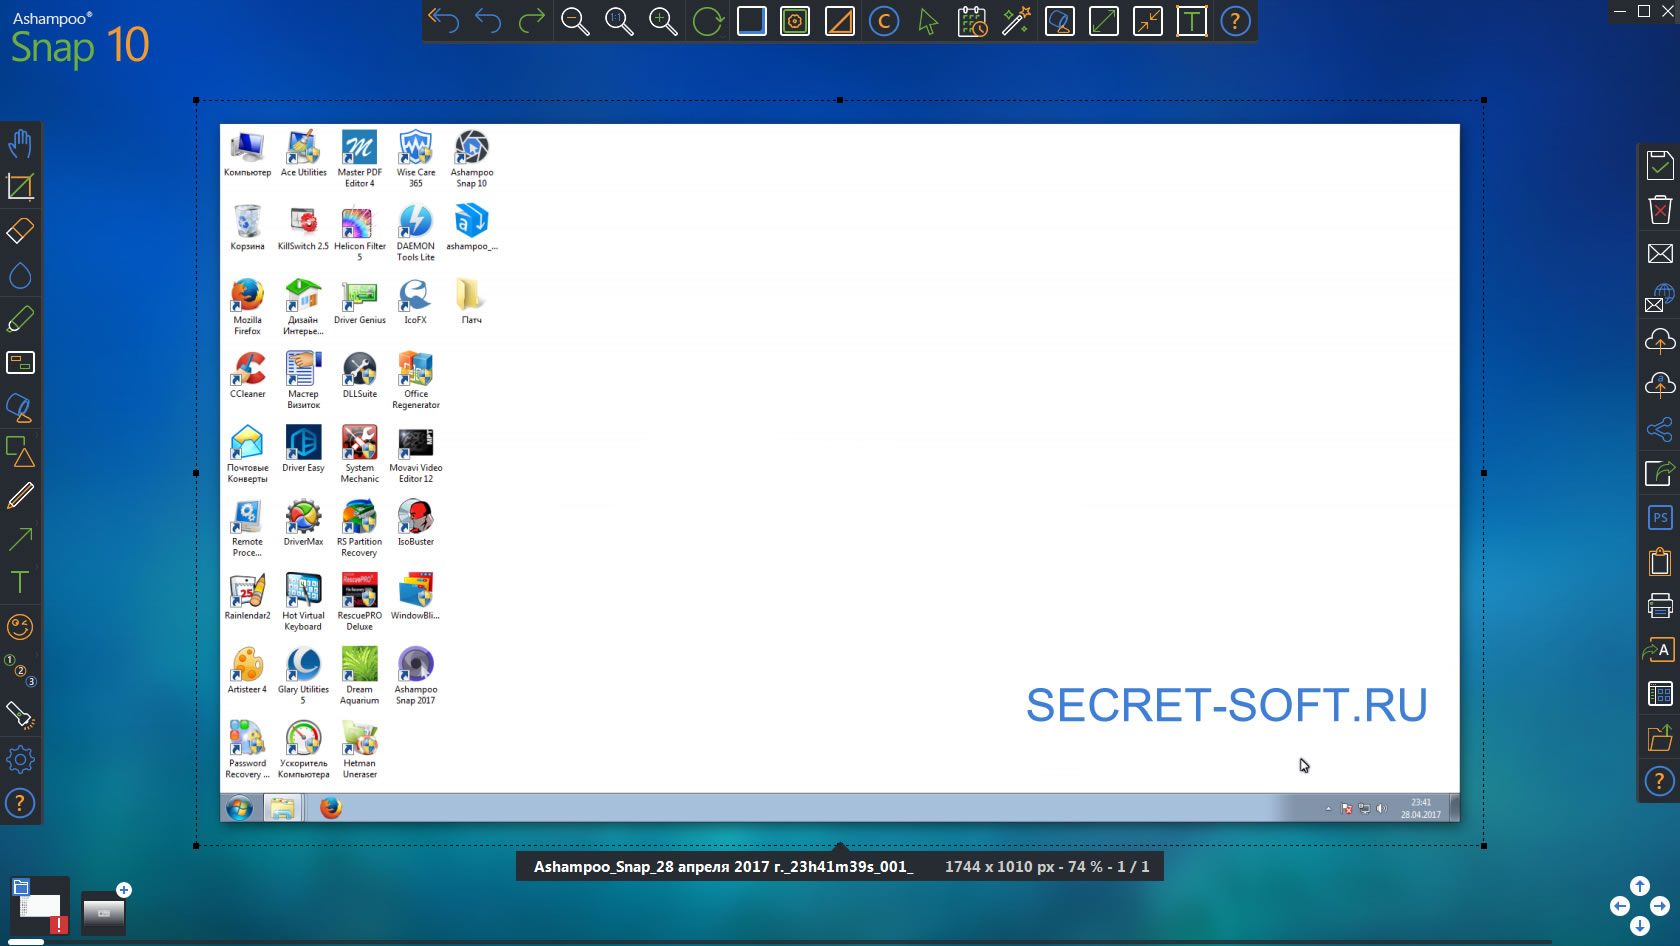
Task: Select the green arrow drawing tool
Action: [x=20, y=539]
